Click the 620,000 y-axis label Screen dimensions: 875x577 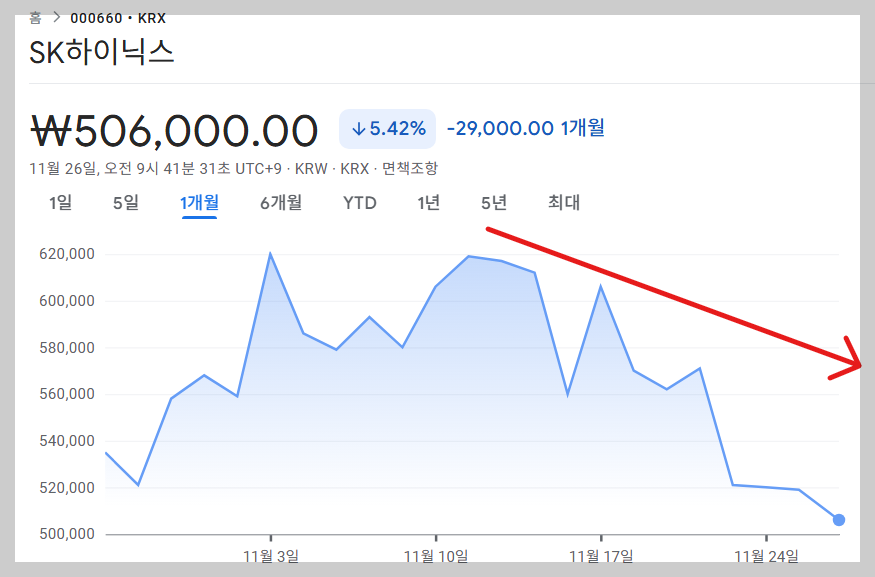[x=67, y=254]
